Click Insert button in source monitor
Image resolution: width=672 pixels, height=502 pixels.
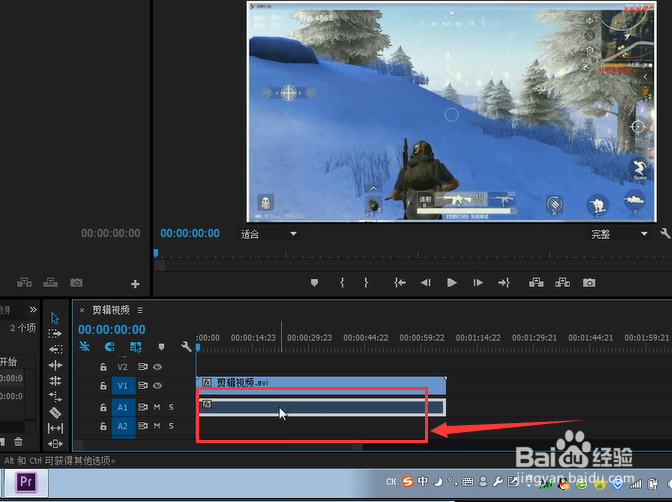click(24, 283)
